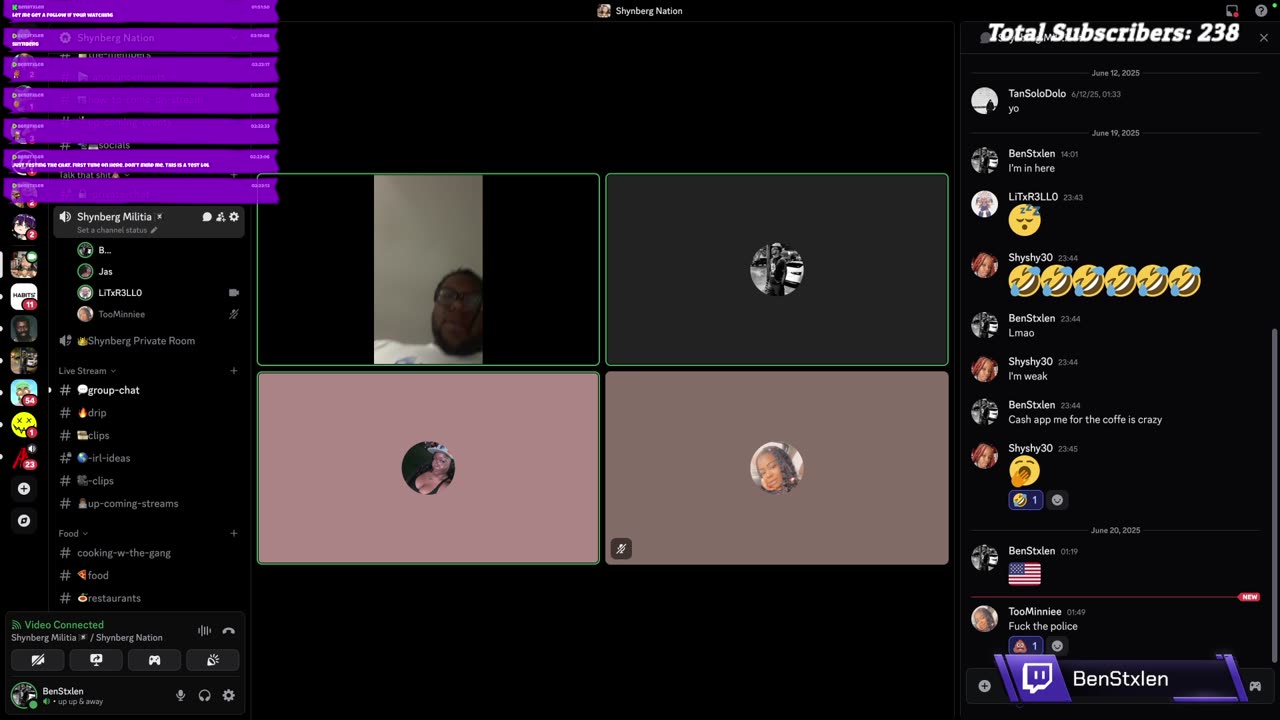Start an activity with the controller button

click(x=155, y=660)
